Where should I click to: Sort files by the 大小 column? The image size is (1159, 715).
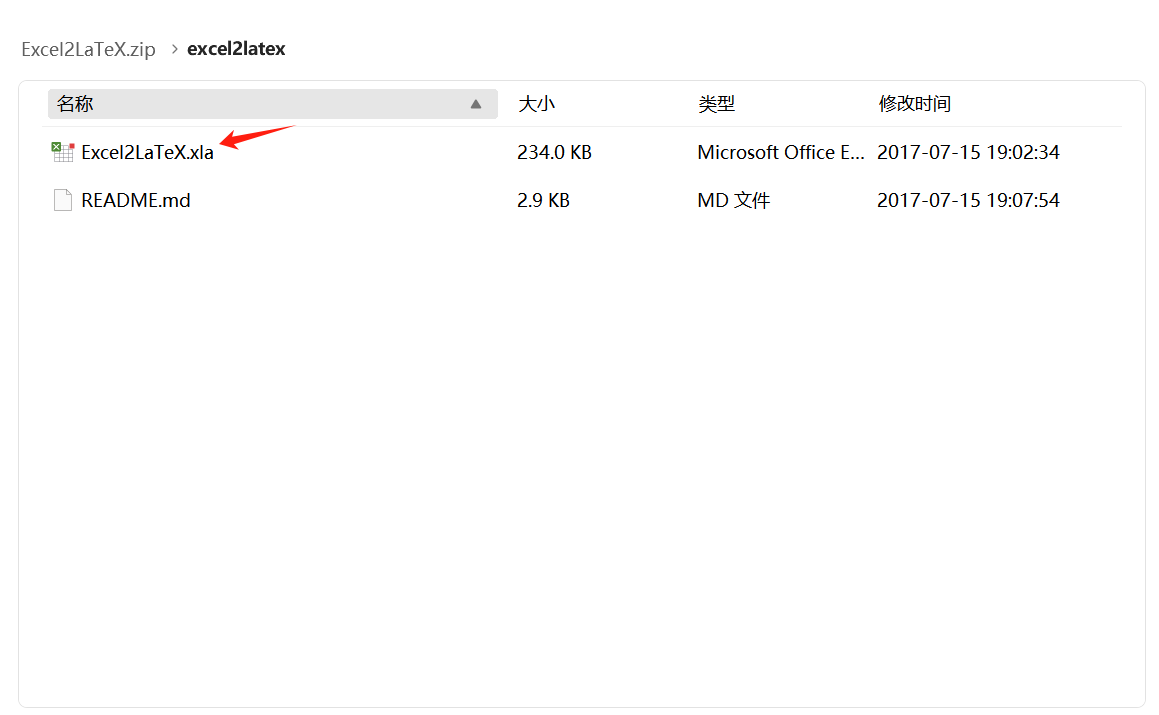tap(537, 103)
